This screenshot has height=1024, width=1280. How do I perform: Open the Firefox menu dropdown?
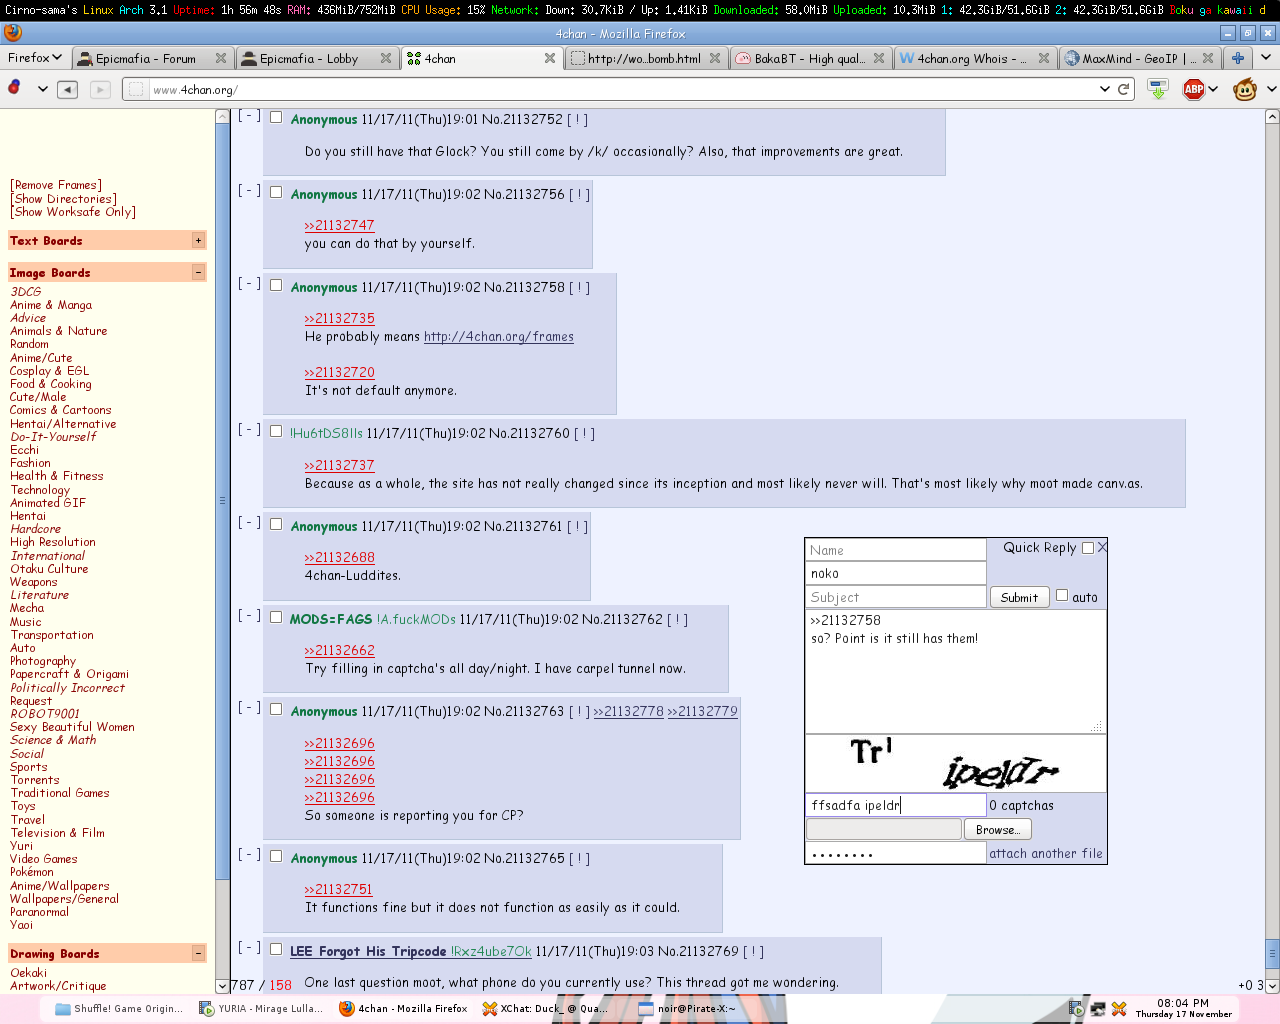(35, 58)
